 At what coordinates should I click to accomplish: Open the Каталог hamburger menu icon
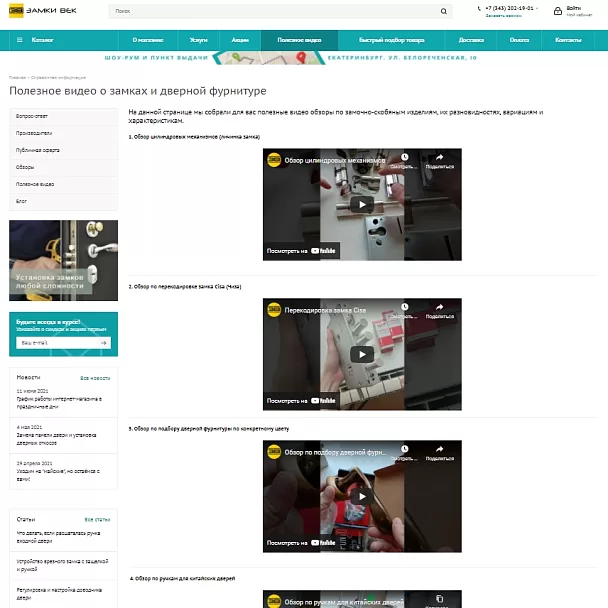tap(20, 40)
